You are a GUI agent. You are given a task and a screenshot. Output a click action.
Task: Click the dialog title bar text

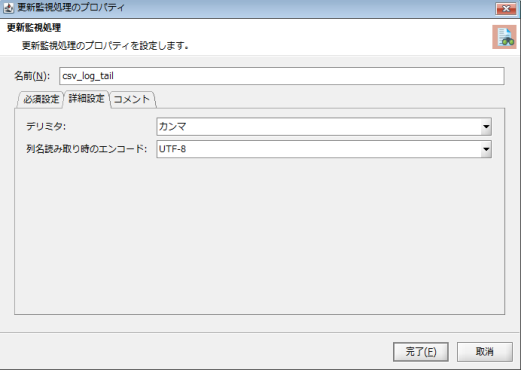point(71,8)
